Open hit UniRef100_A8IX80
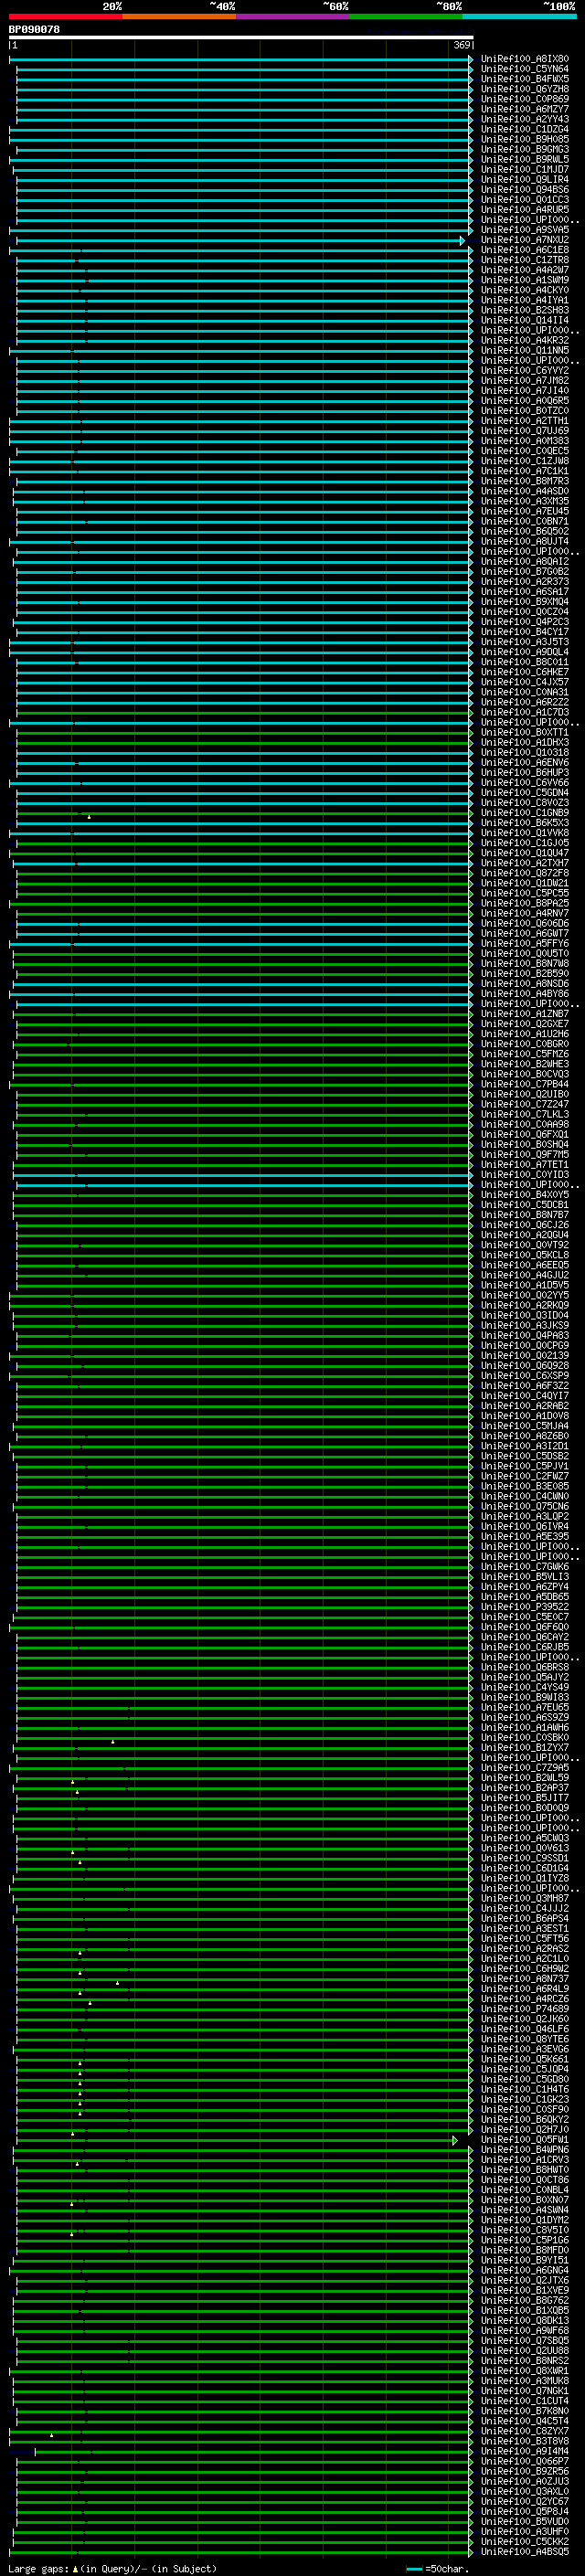This screenshot has height=2576, width=585. click(524, 59)
